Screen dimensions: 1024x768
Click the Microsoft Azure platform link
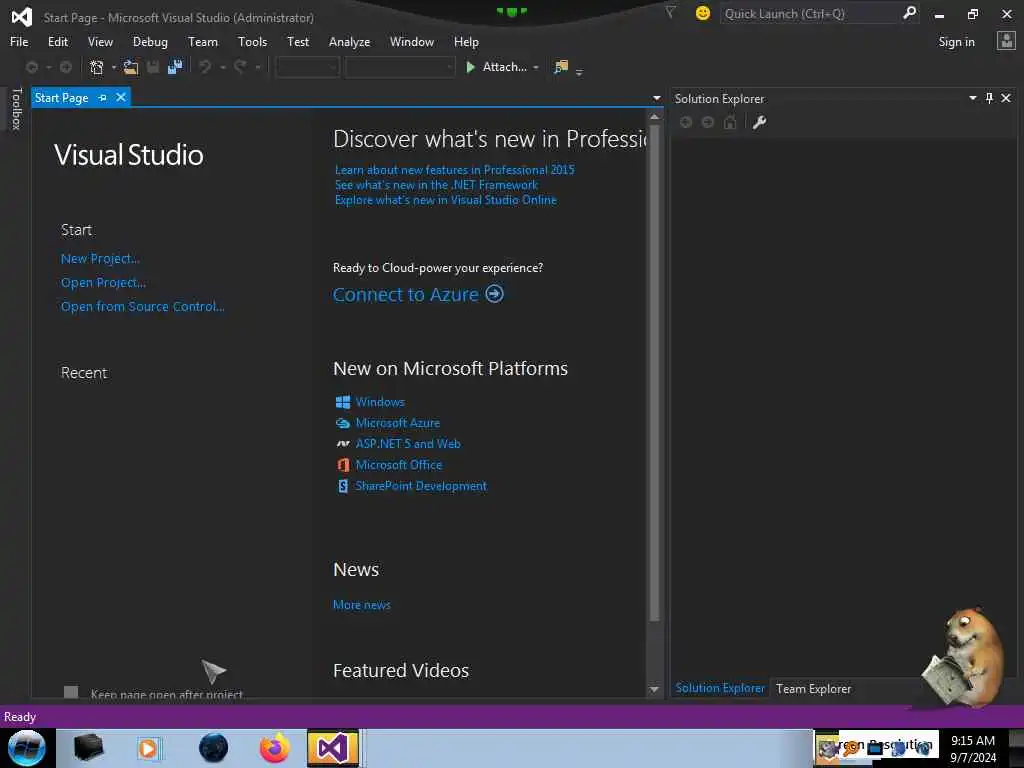[x=397, y=423]
